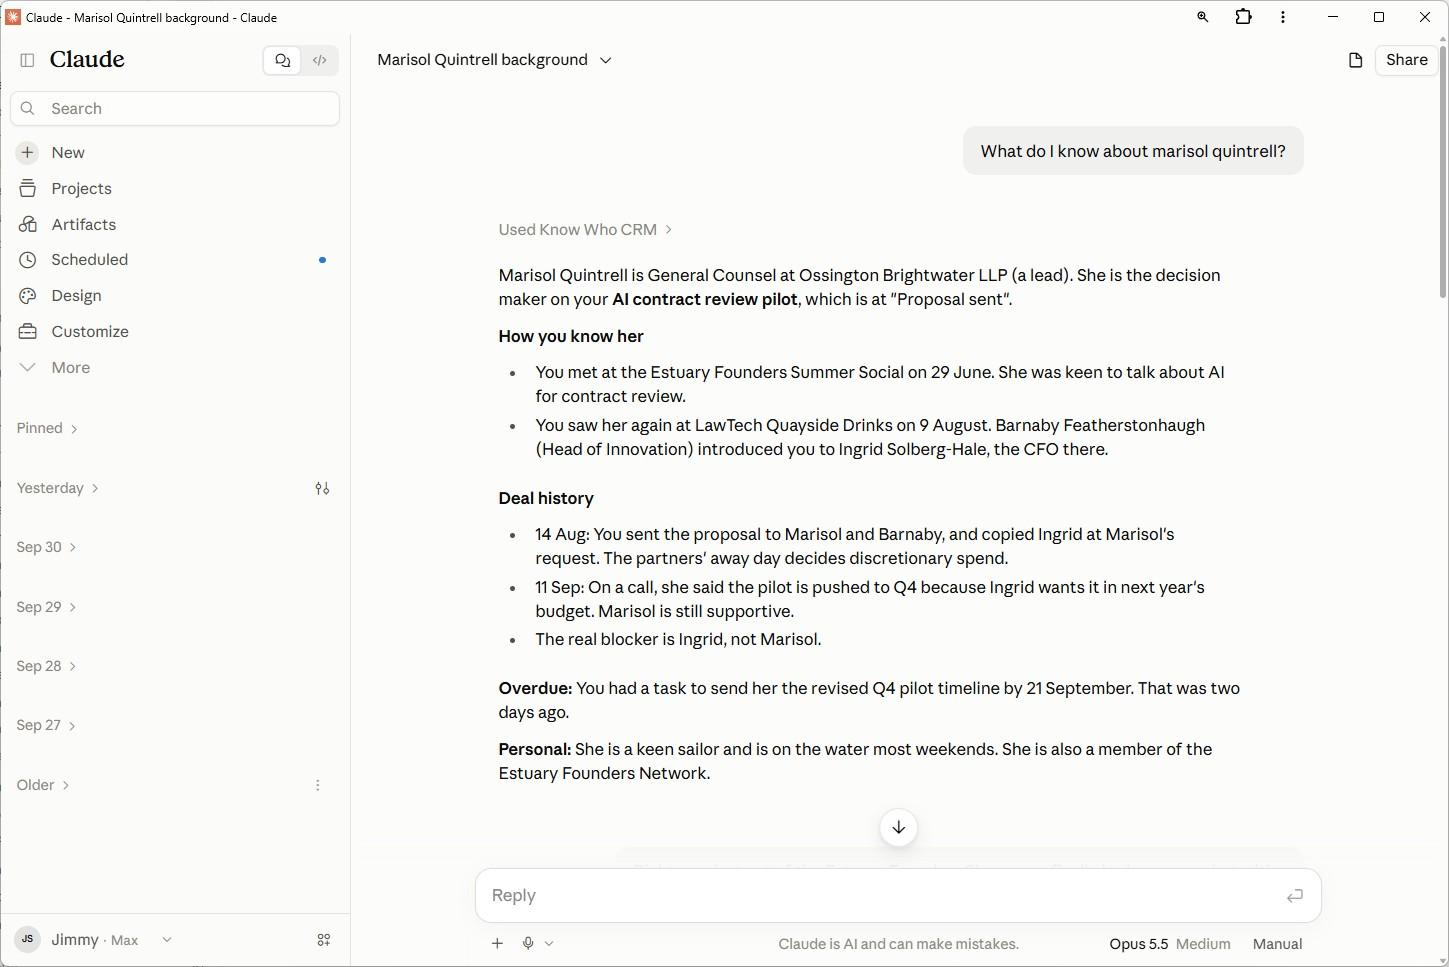The width and height of the screenshot is (1449, 967).
Task: Expand the Older chats group
Action: coord(43,785)
